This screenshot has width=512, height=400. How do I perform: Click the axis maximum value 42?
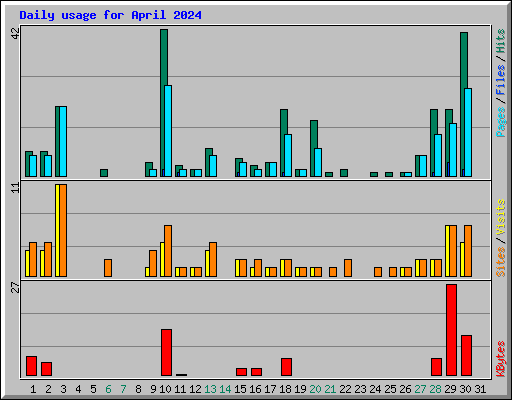(x=15, y=33)
